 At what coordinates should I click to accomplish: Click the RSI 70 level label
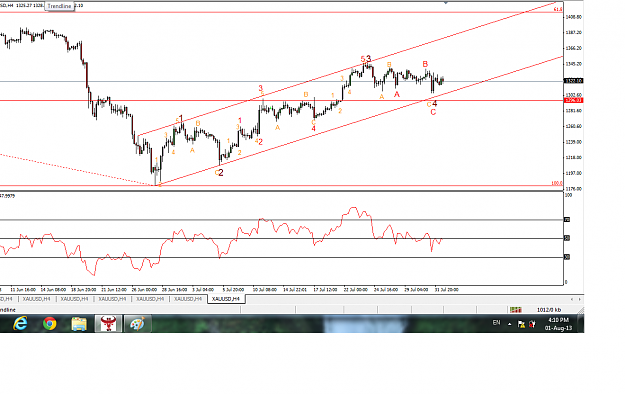(x=567, y=219)
